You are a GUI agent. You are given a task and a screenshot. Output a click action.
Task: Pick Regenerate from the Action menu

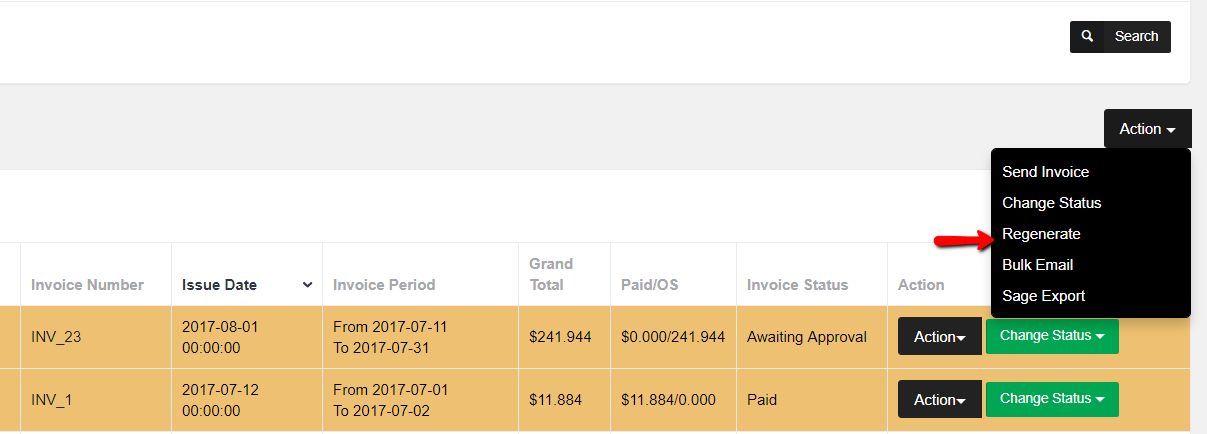[x=1041, y=234]
